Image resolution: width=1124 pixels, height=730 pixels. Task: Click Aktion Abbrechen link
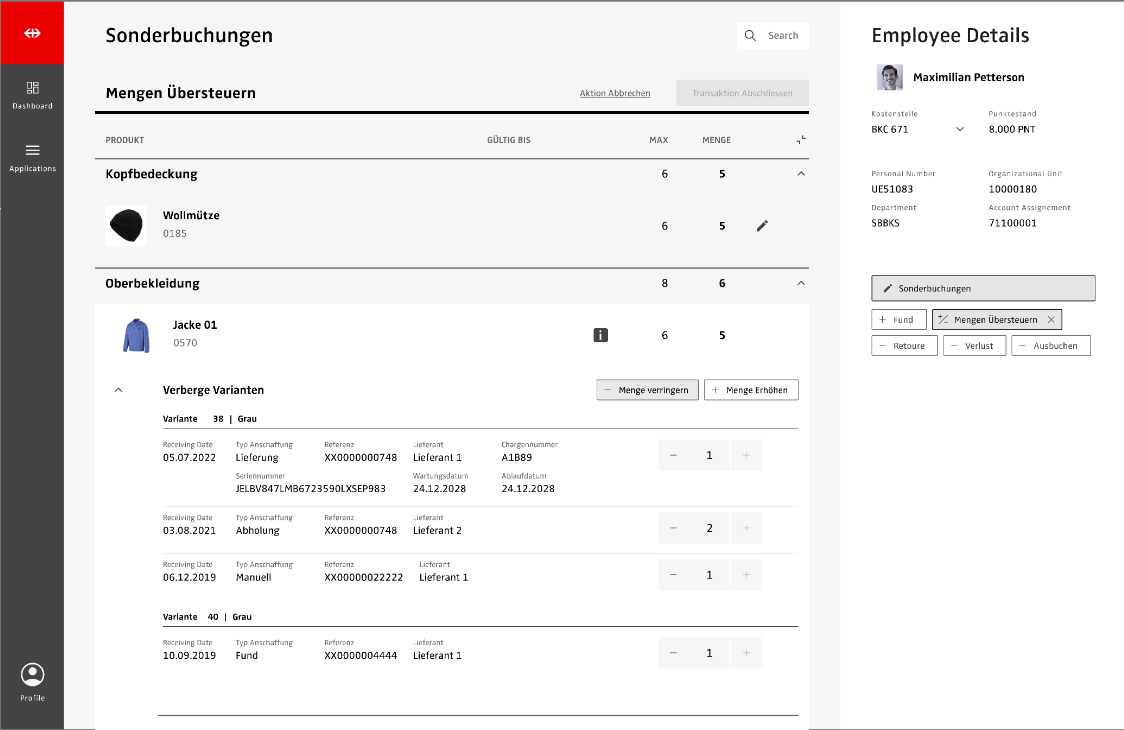615,93
